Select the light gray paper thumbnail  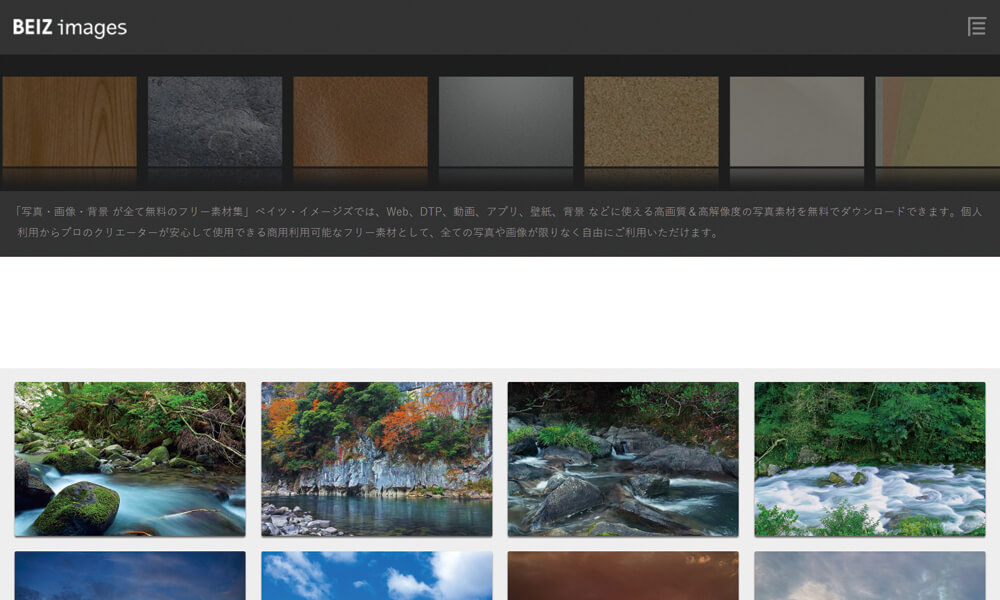[x=797, y=122]
